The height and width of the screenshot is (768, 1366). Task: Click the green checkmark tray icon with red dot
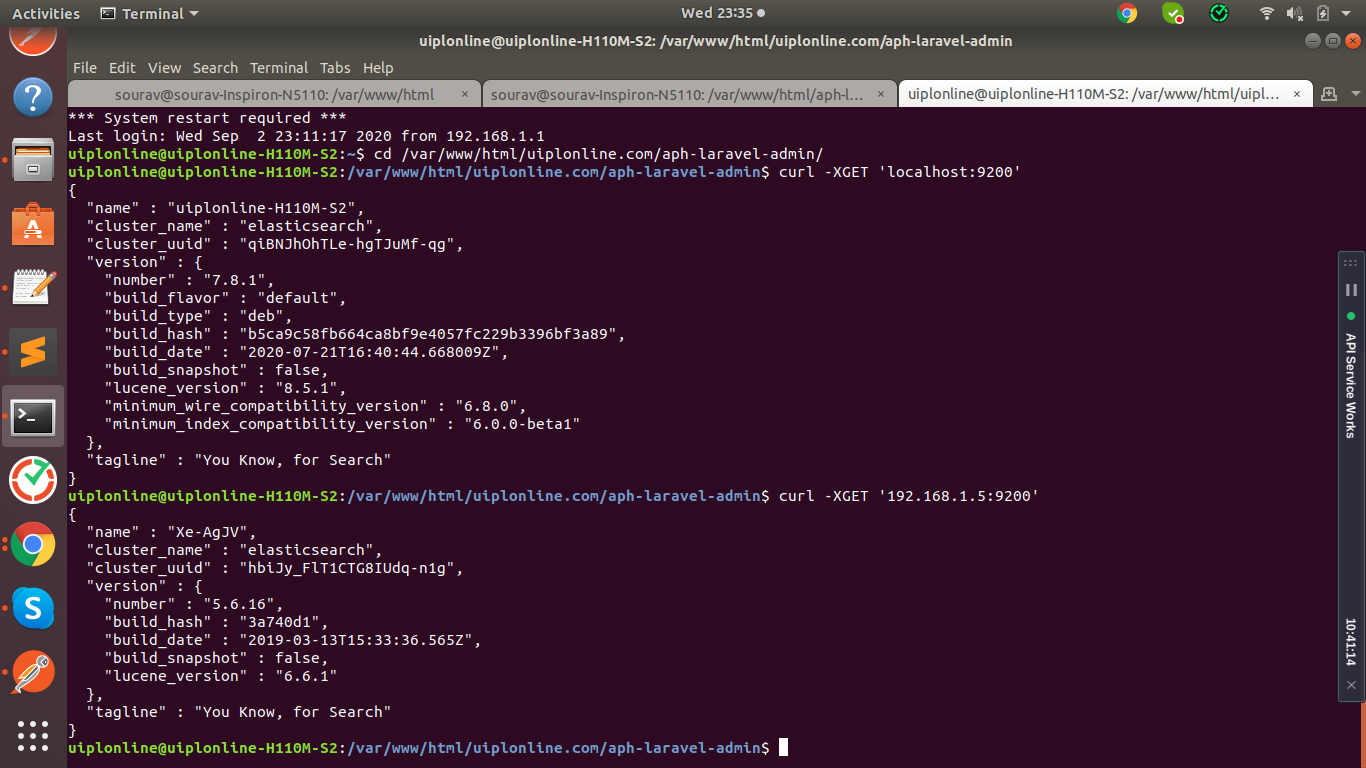click(1173, 13)
